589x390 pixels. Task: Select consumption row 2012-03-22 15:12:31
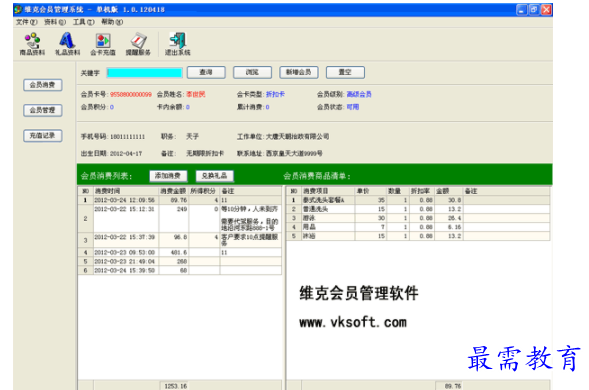point(180,218)
